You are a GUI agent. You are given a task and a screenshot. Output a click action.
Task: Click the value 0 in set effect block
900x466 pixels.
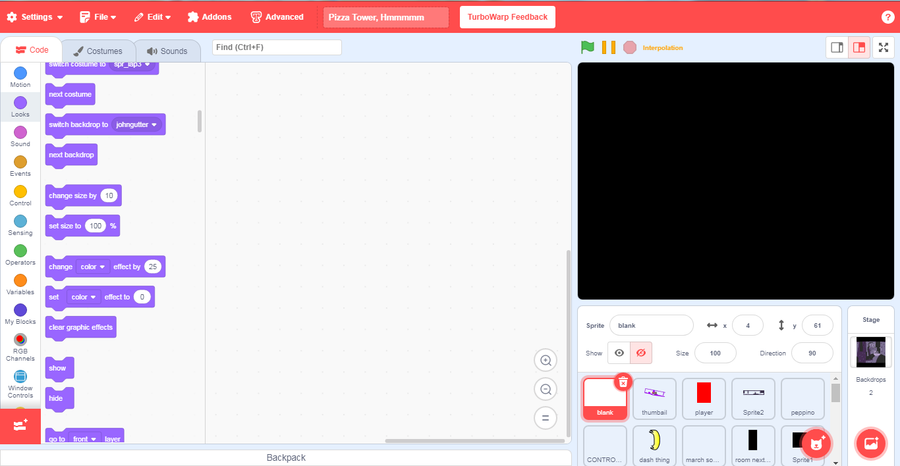coord(142,297)
